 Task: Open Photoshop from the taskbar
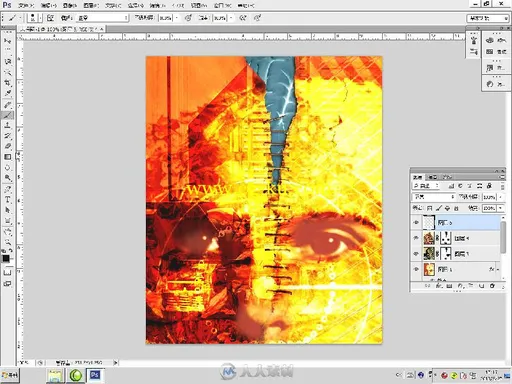tap(95, 375)
